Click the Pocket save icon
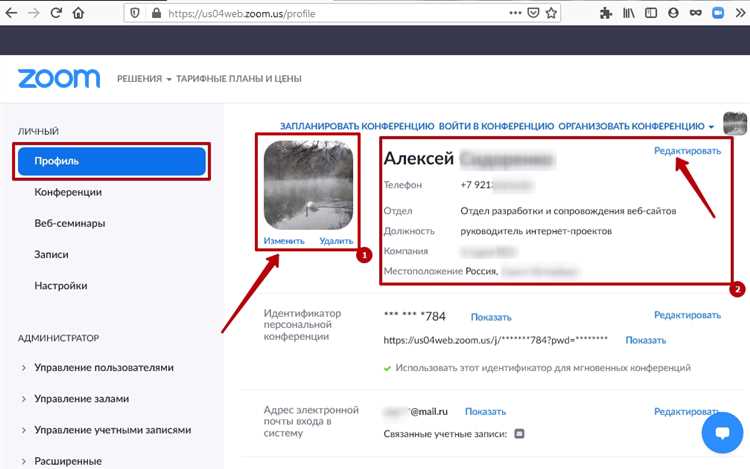The height and width of the screenshot is (469, 750). tap(533, 13)
